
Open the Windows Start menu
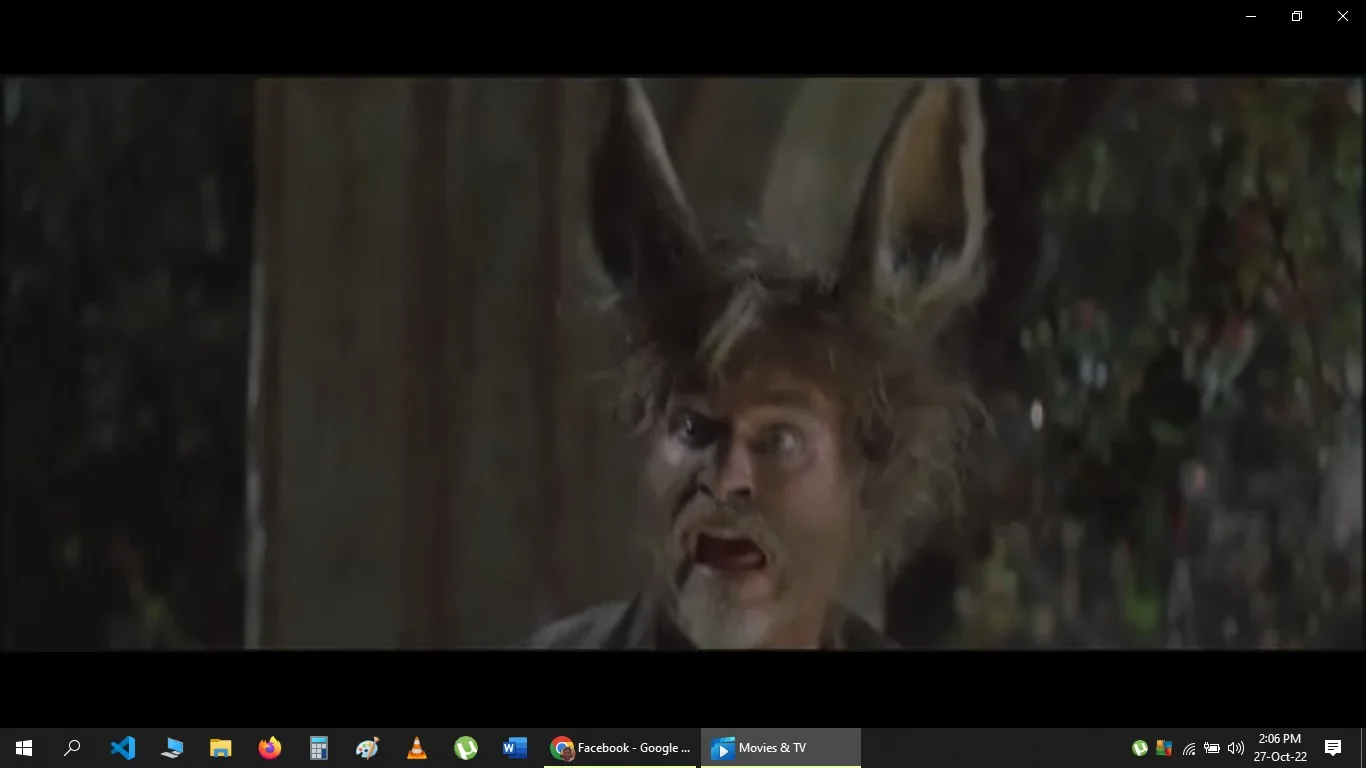[24, 748]
